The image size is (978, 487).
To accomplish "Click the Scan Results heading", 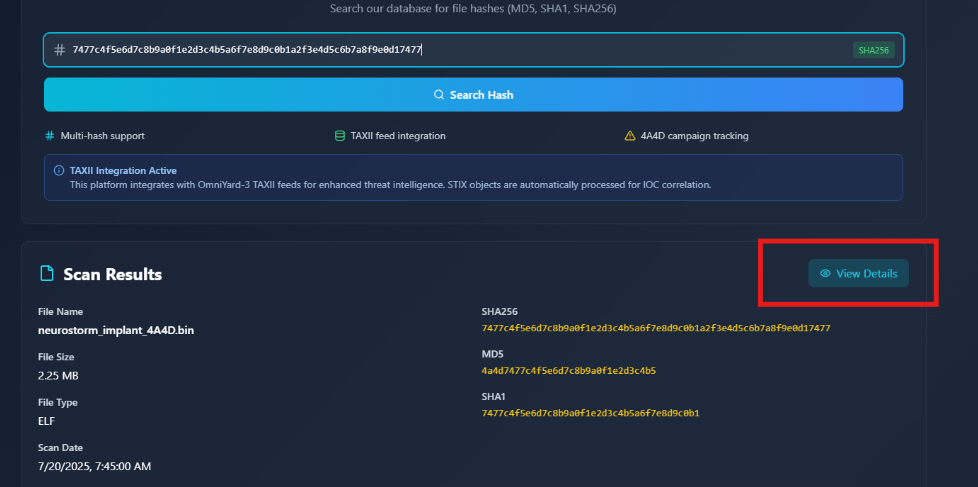I will [112, 274].
